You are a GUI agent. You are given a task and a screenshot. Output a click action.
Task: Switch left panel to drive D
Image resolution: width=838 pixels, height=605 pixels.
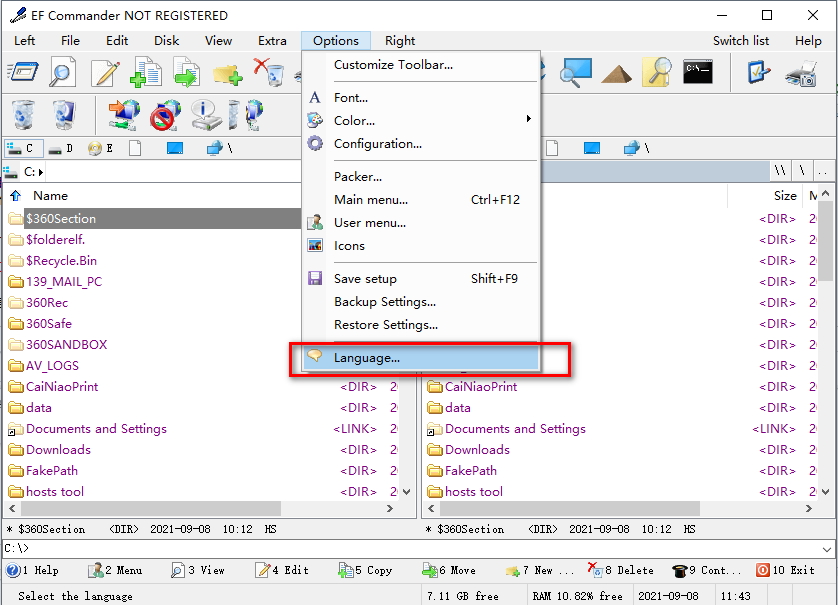tap(61, 149)
